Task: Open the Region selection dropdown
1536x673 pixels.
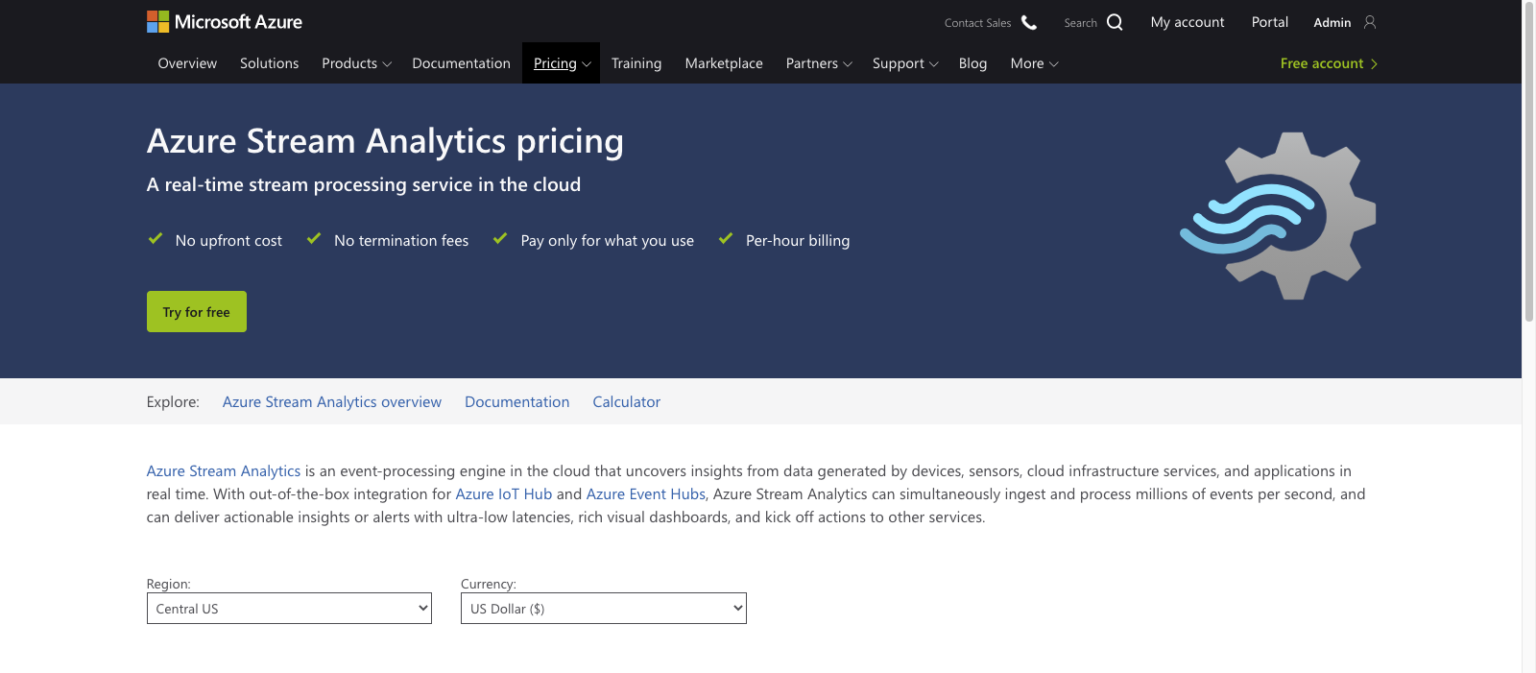Action: tap(289, 608)
